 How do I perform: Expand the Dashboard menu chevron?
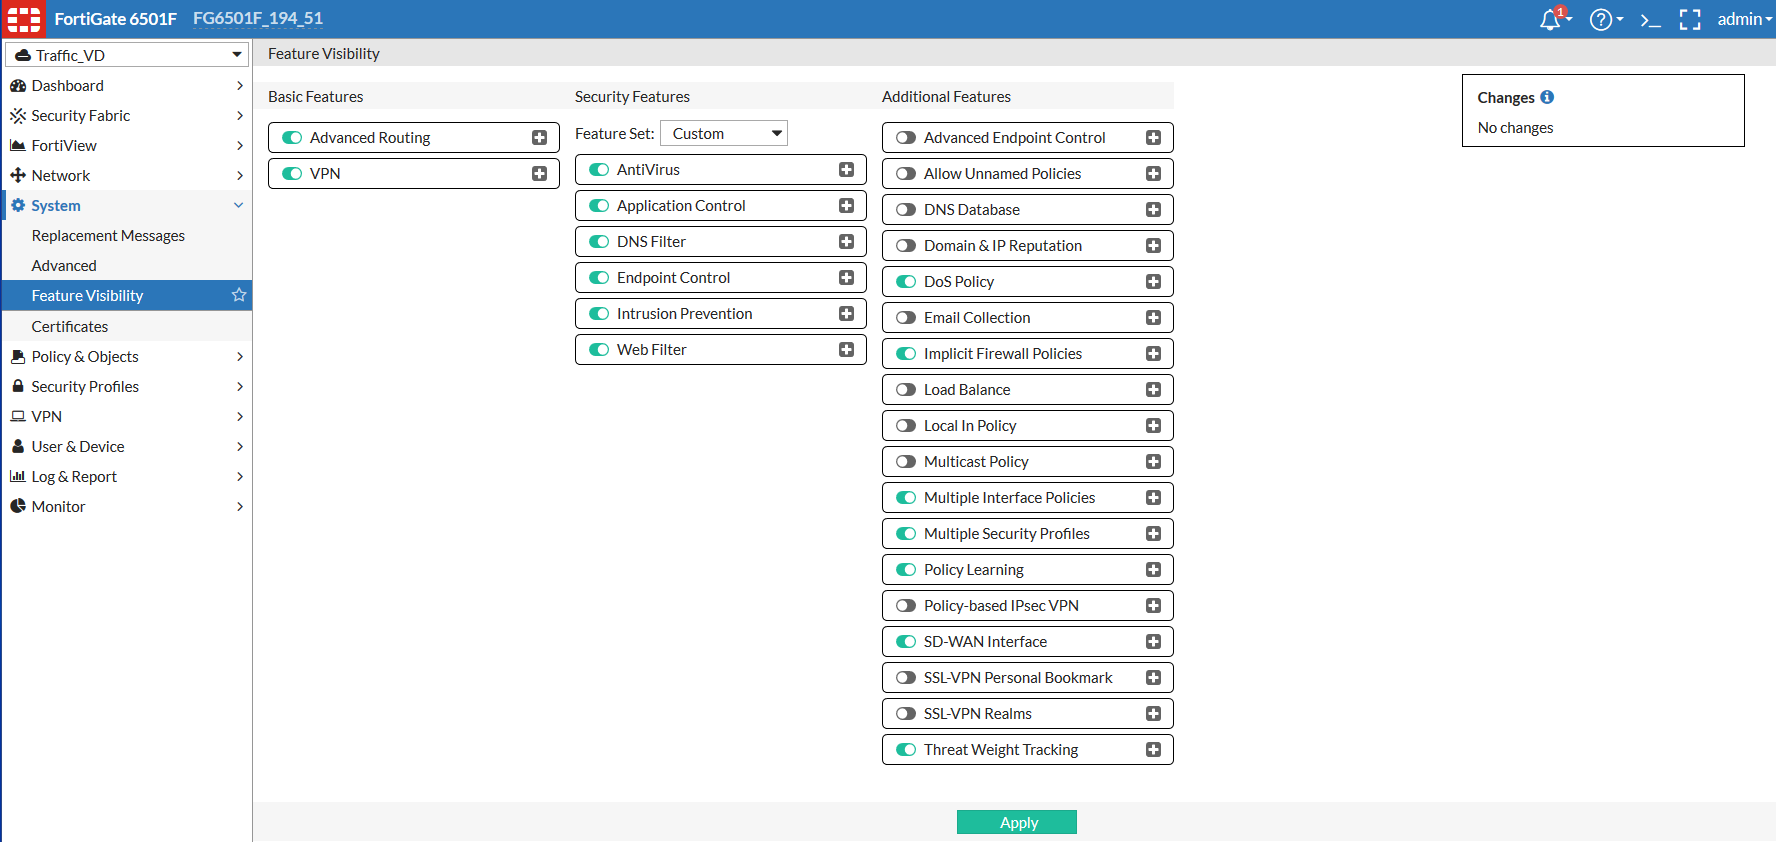click(240, 86)
